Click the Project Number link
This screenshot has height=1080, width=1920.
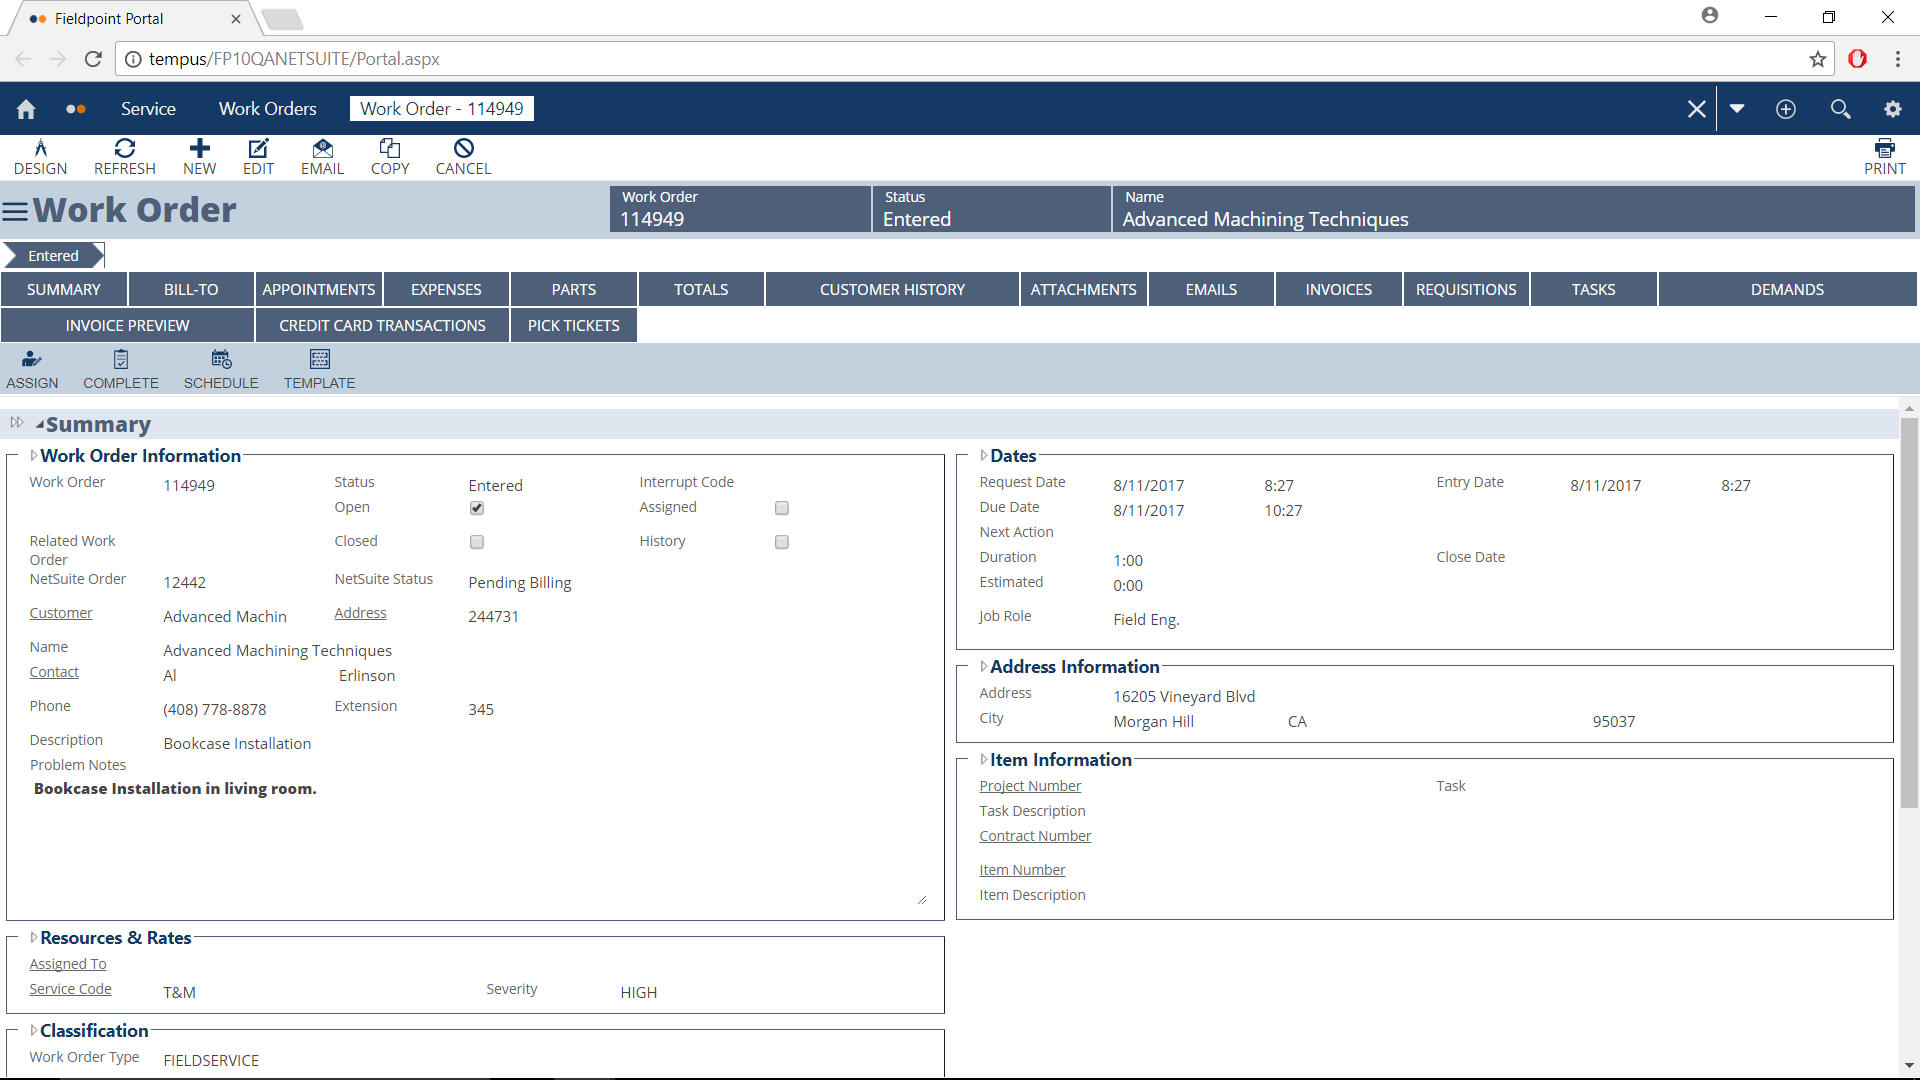pos(1030,786)
